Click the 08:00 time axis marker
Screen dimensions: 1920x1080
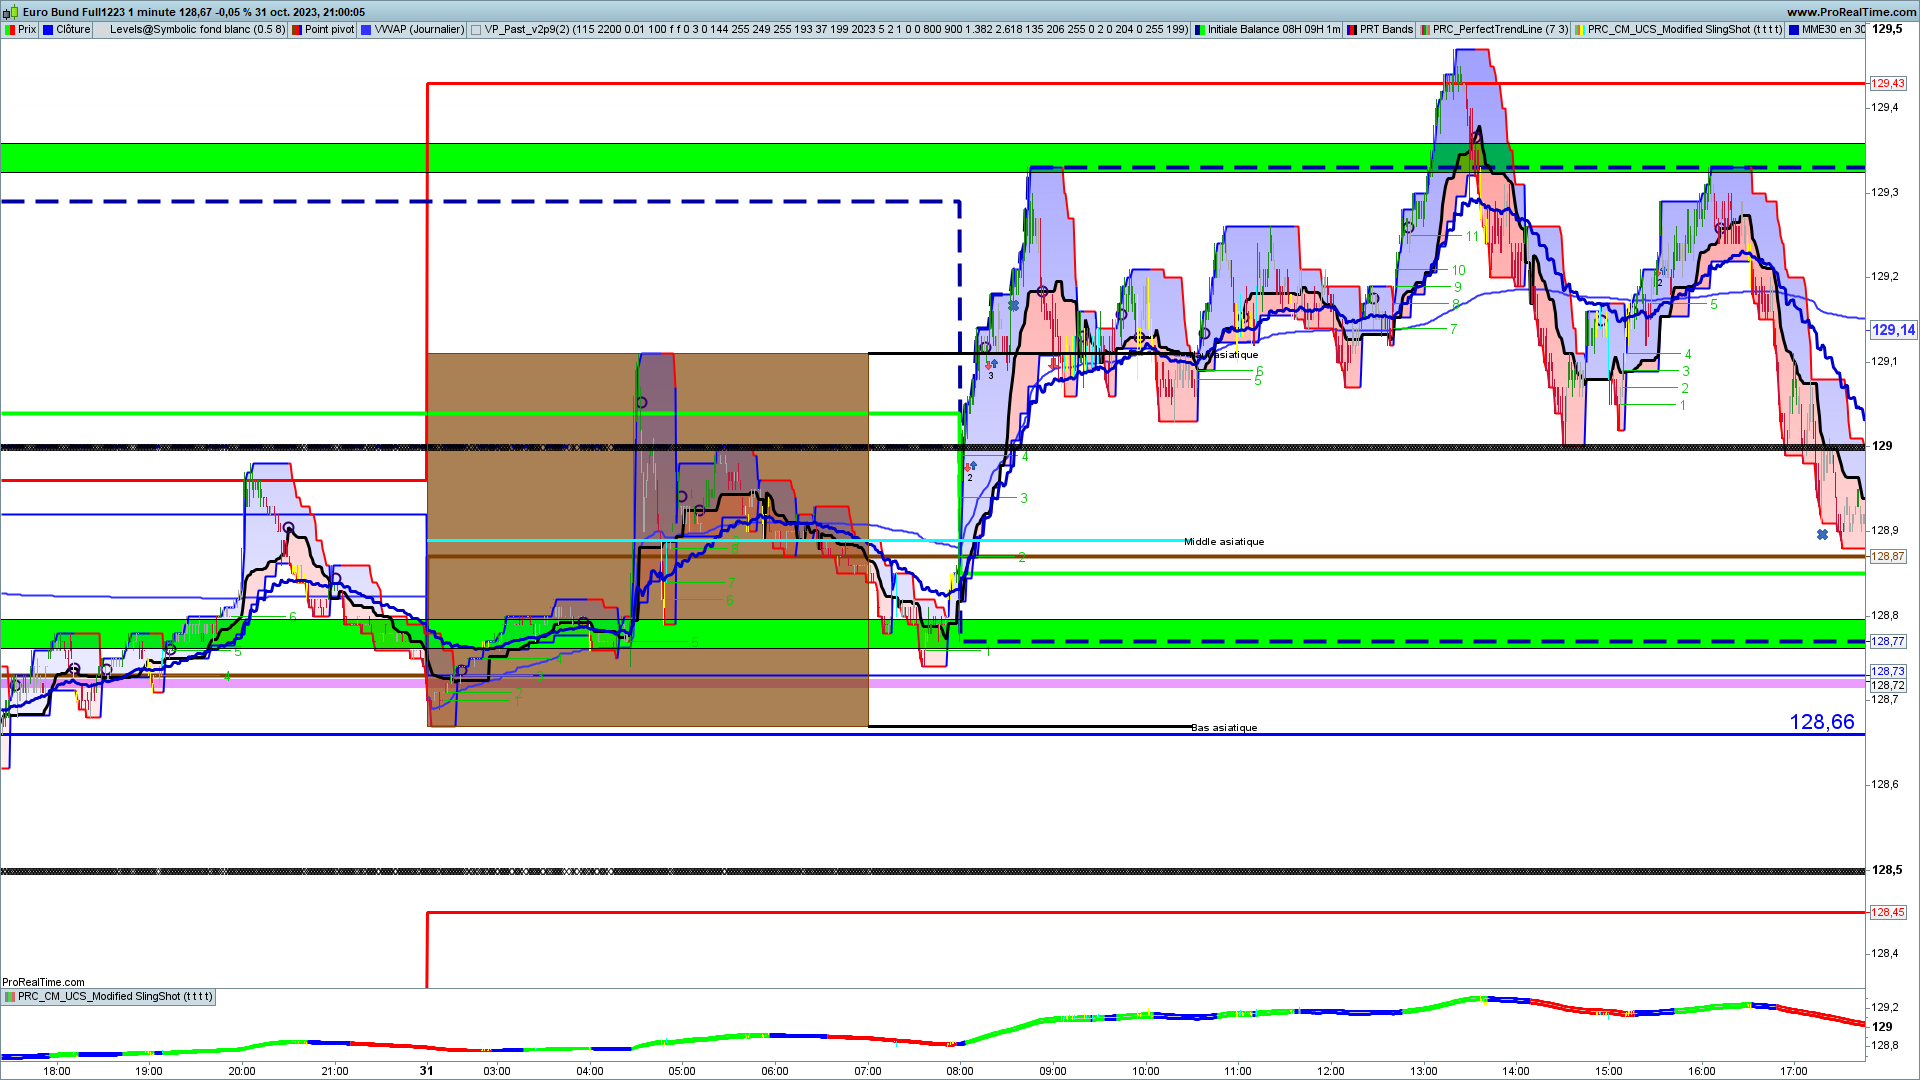pos(960,1071)
